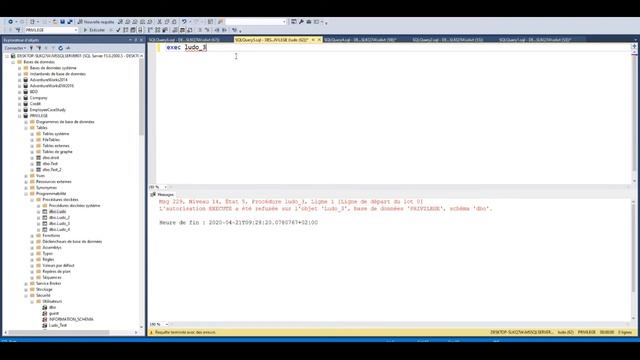
Task: Click the wrench Properties icon in toolbar
Action: click(301, 22)
